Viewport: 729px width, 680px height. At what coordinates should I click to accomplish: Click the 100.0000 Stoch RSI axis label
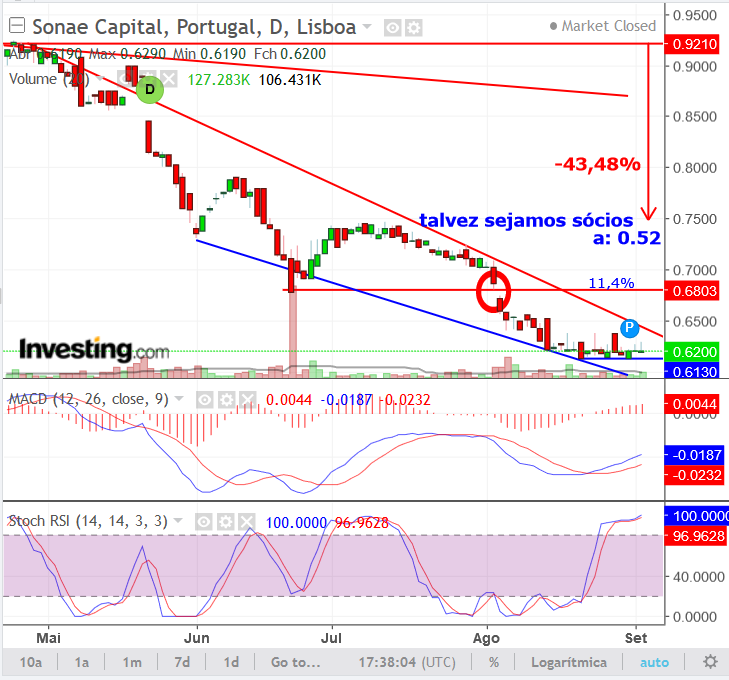click(697, 516)
